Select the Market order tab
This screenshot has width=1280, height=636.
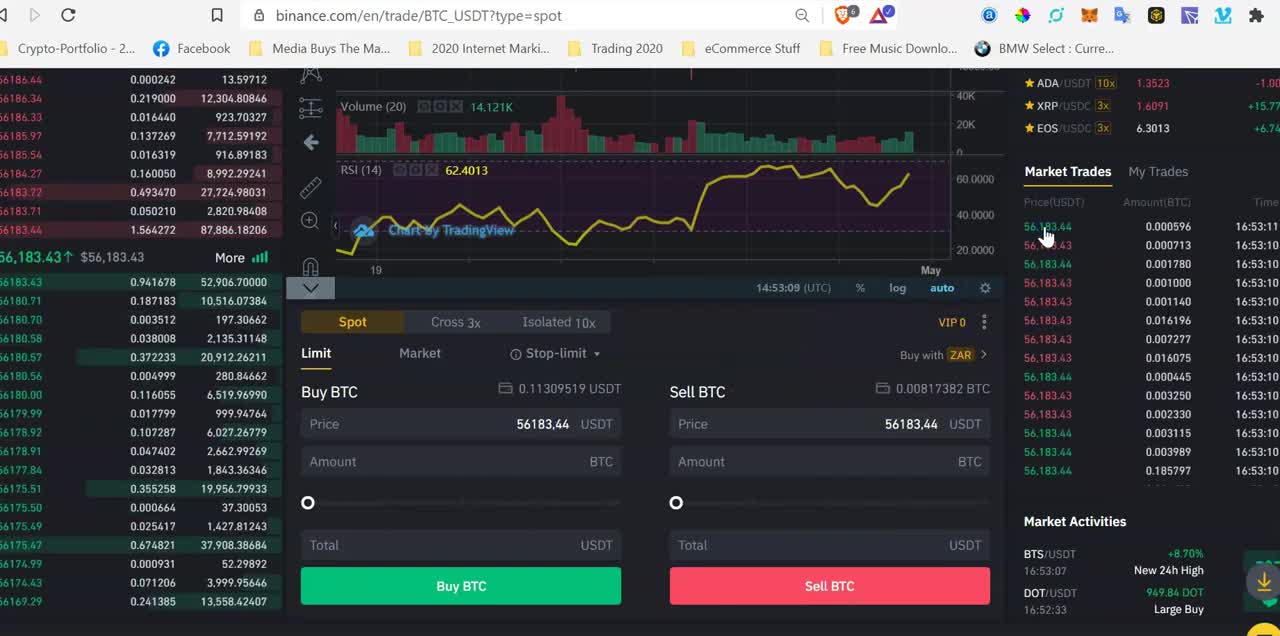(420, 353)
